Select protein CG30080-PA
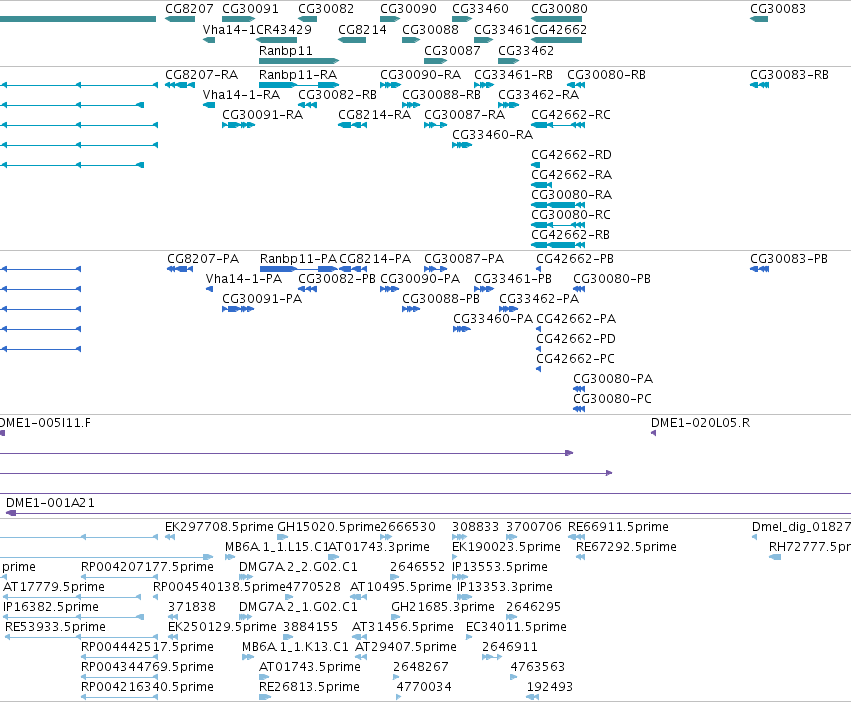 coord(613,379)
